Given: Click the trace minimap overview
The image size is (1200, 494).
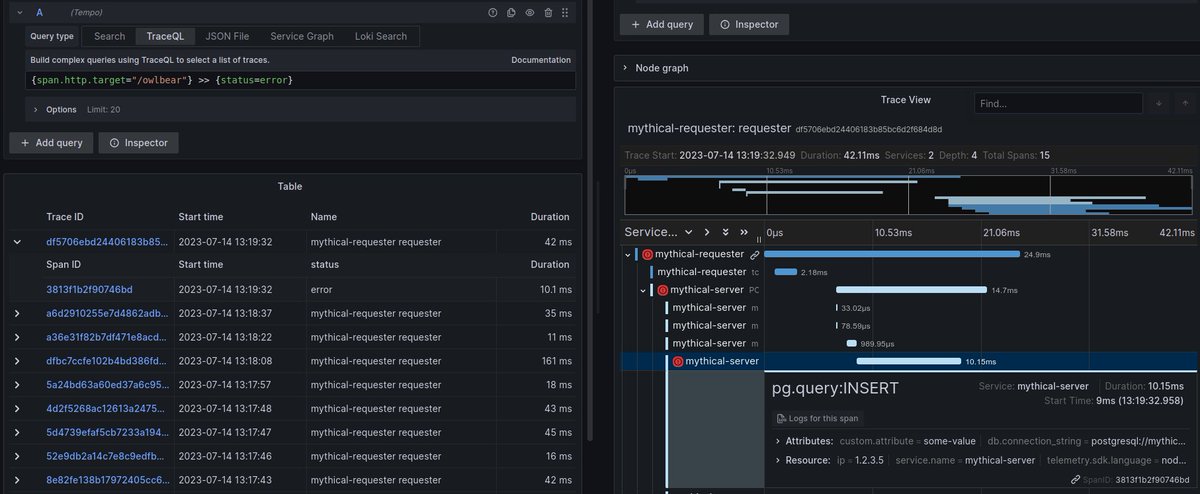Looking at the screenshot, I should tap(908, 195).
